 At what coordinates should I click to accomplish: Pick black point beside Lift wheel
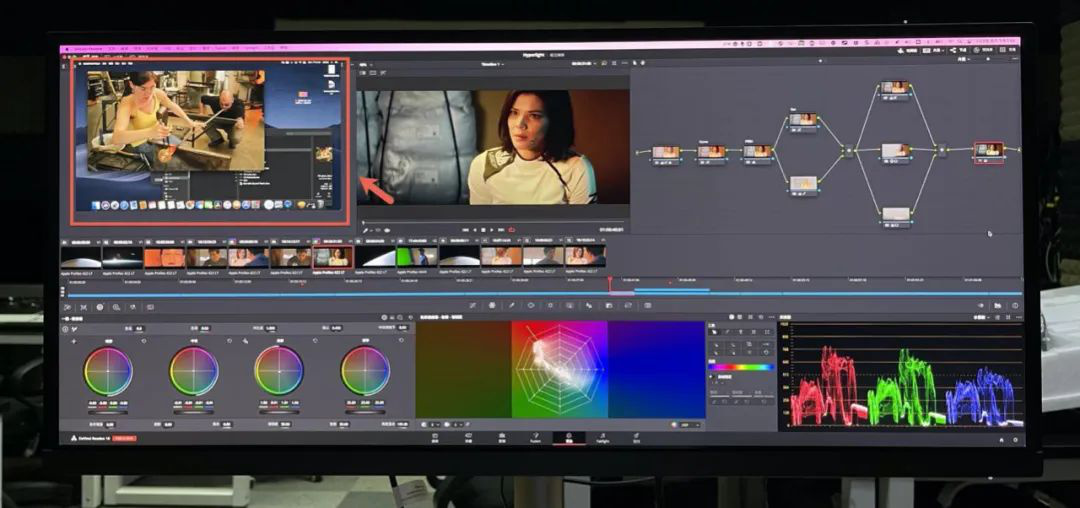coord(74,341)
